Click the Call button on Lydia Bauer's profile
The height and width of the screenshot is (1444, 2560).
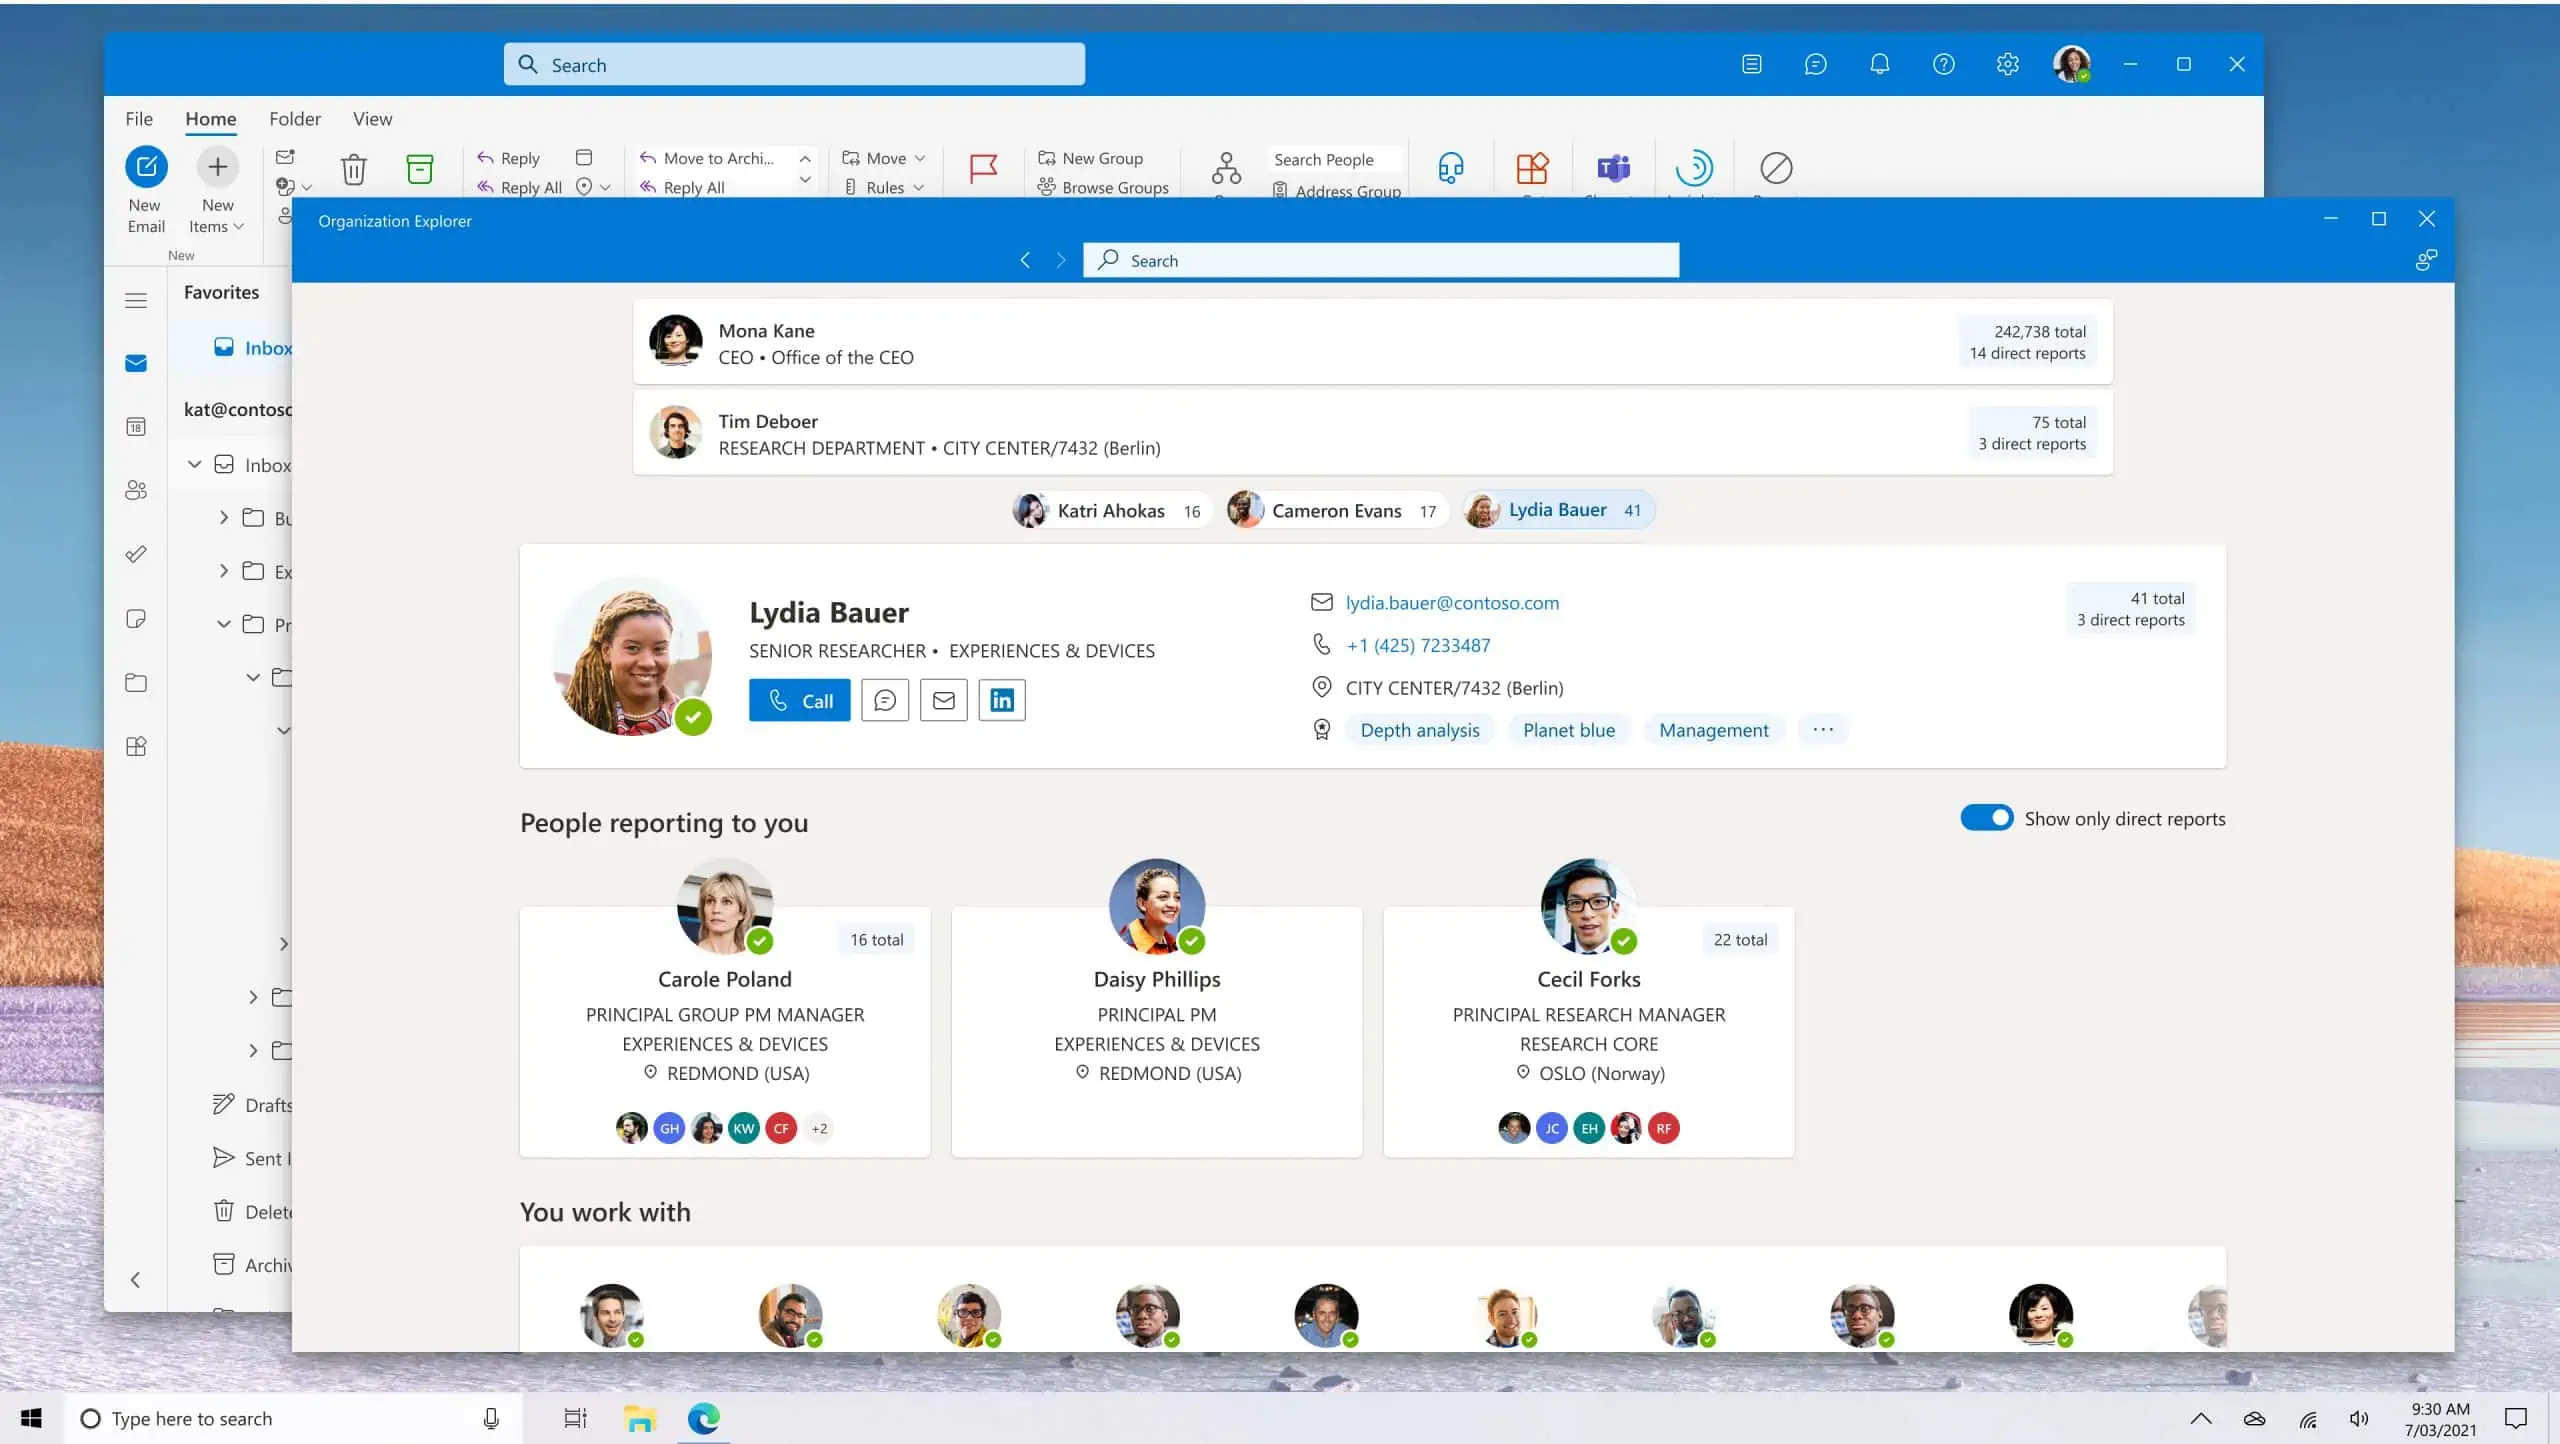(x=800, y=700)
